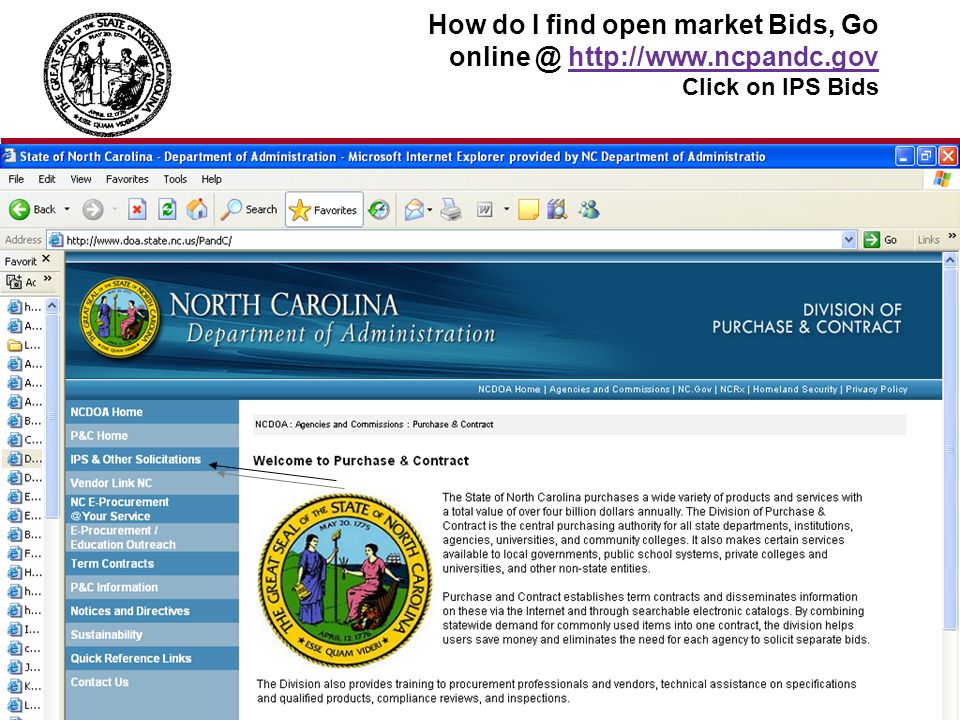Open the File menu
Viewport: 960px width, 720px height.
[x=16, y=179]
